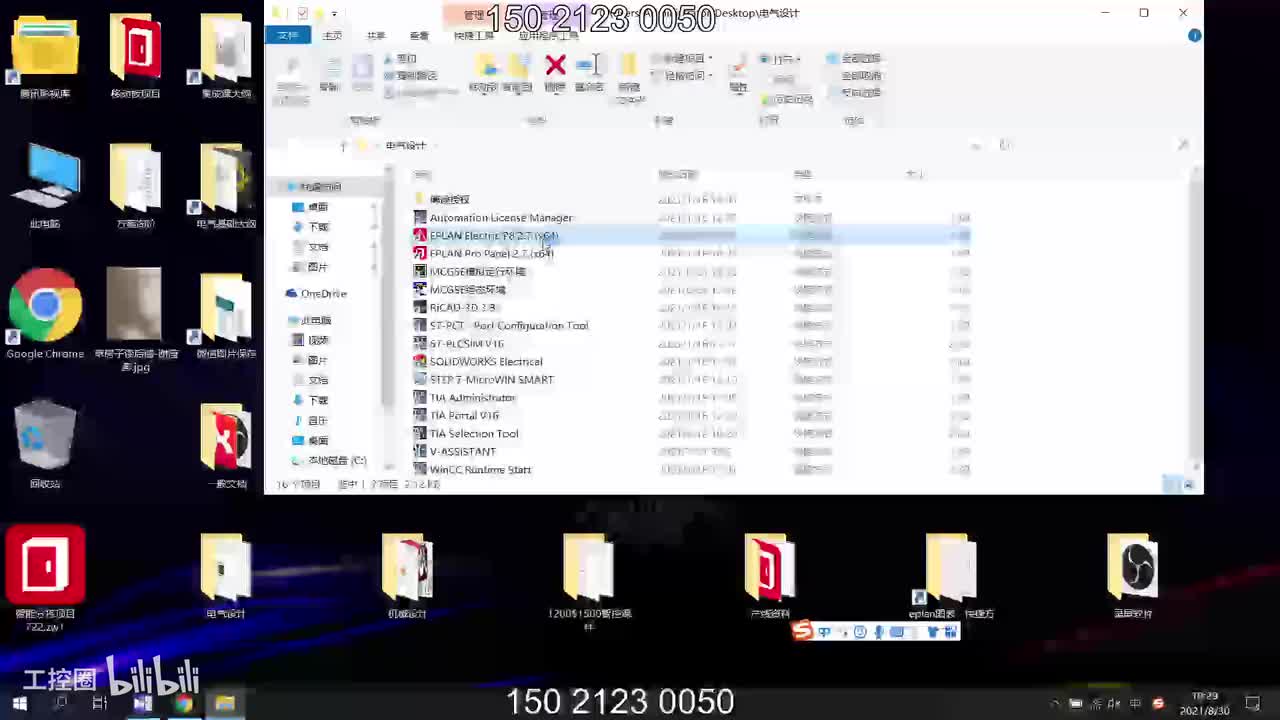Image resolution: width=1280 pixels, height=720 pixels.
Task: Select the TIA Portal V16 shortcut icon
Action: coord(420,416)
